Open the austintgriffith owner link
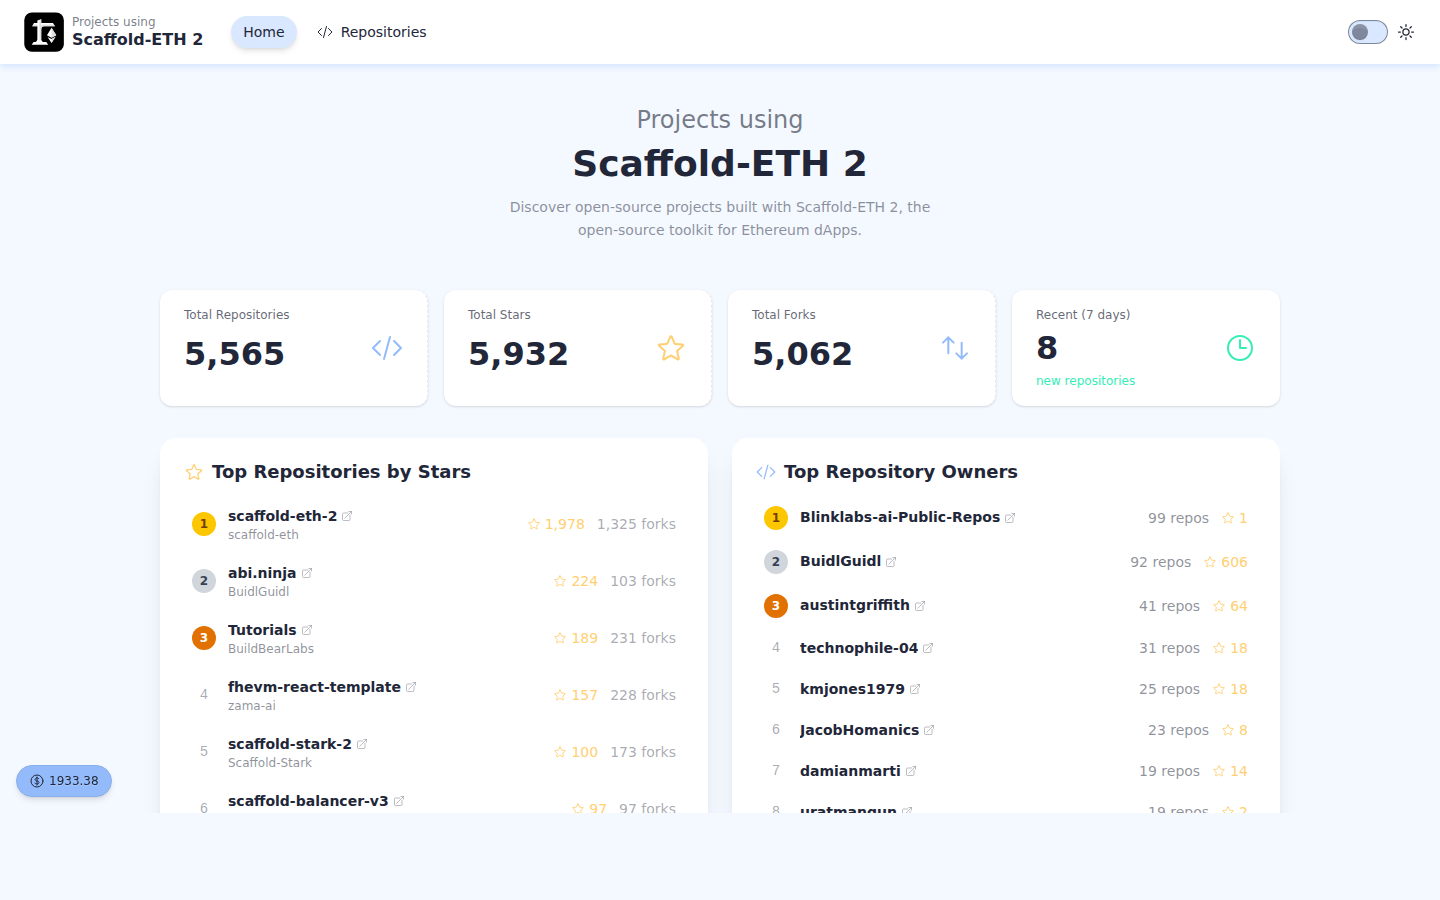Viewport: 1440px width, 900px height. [855, 605]
